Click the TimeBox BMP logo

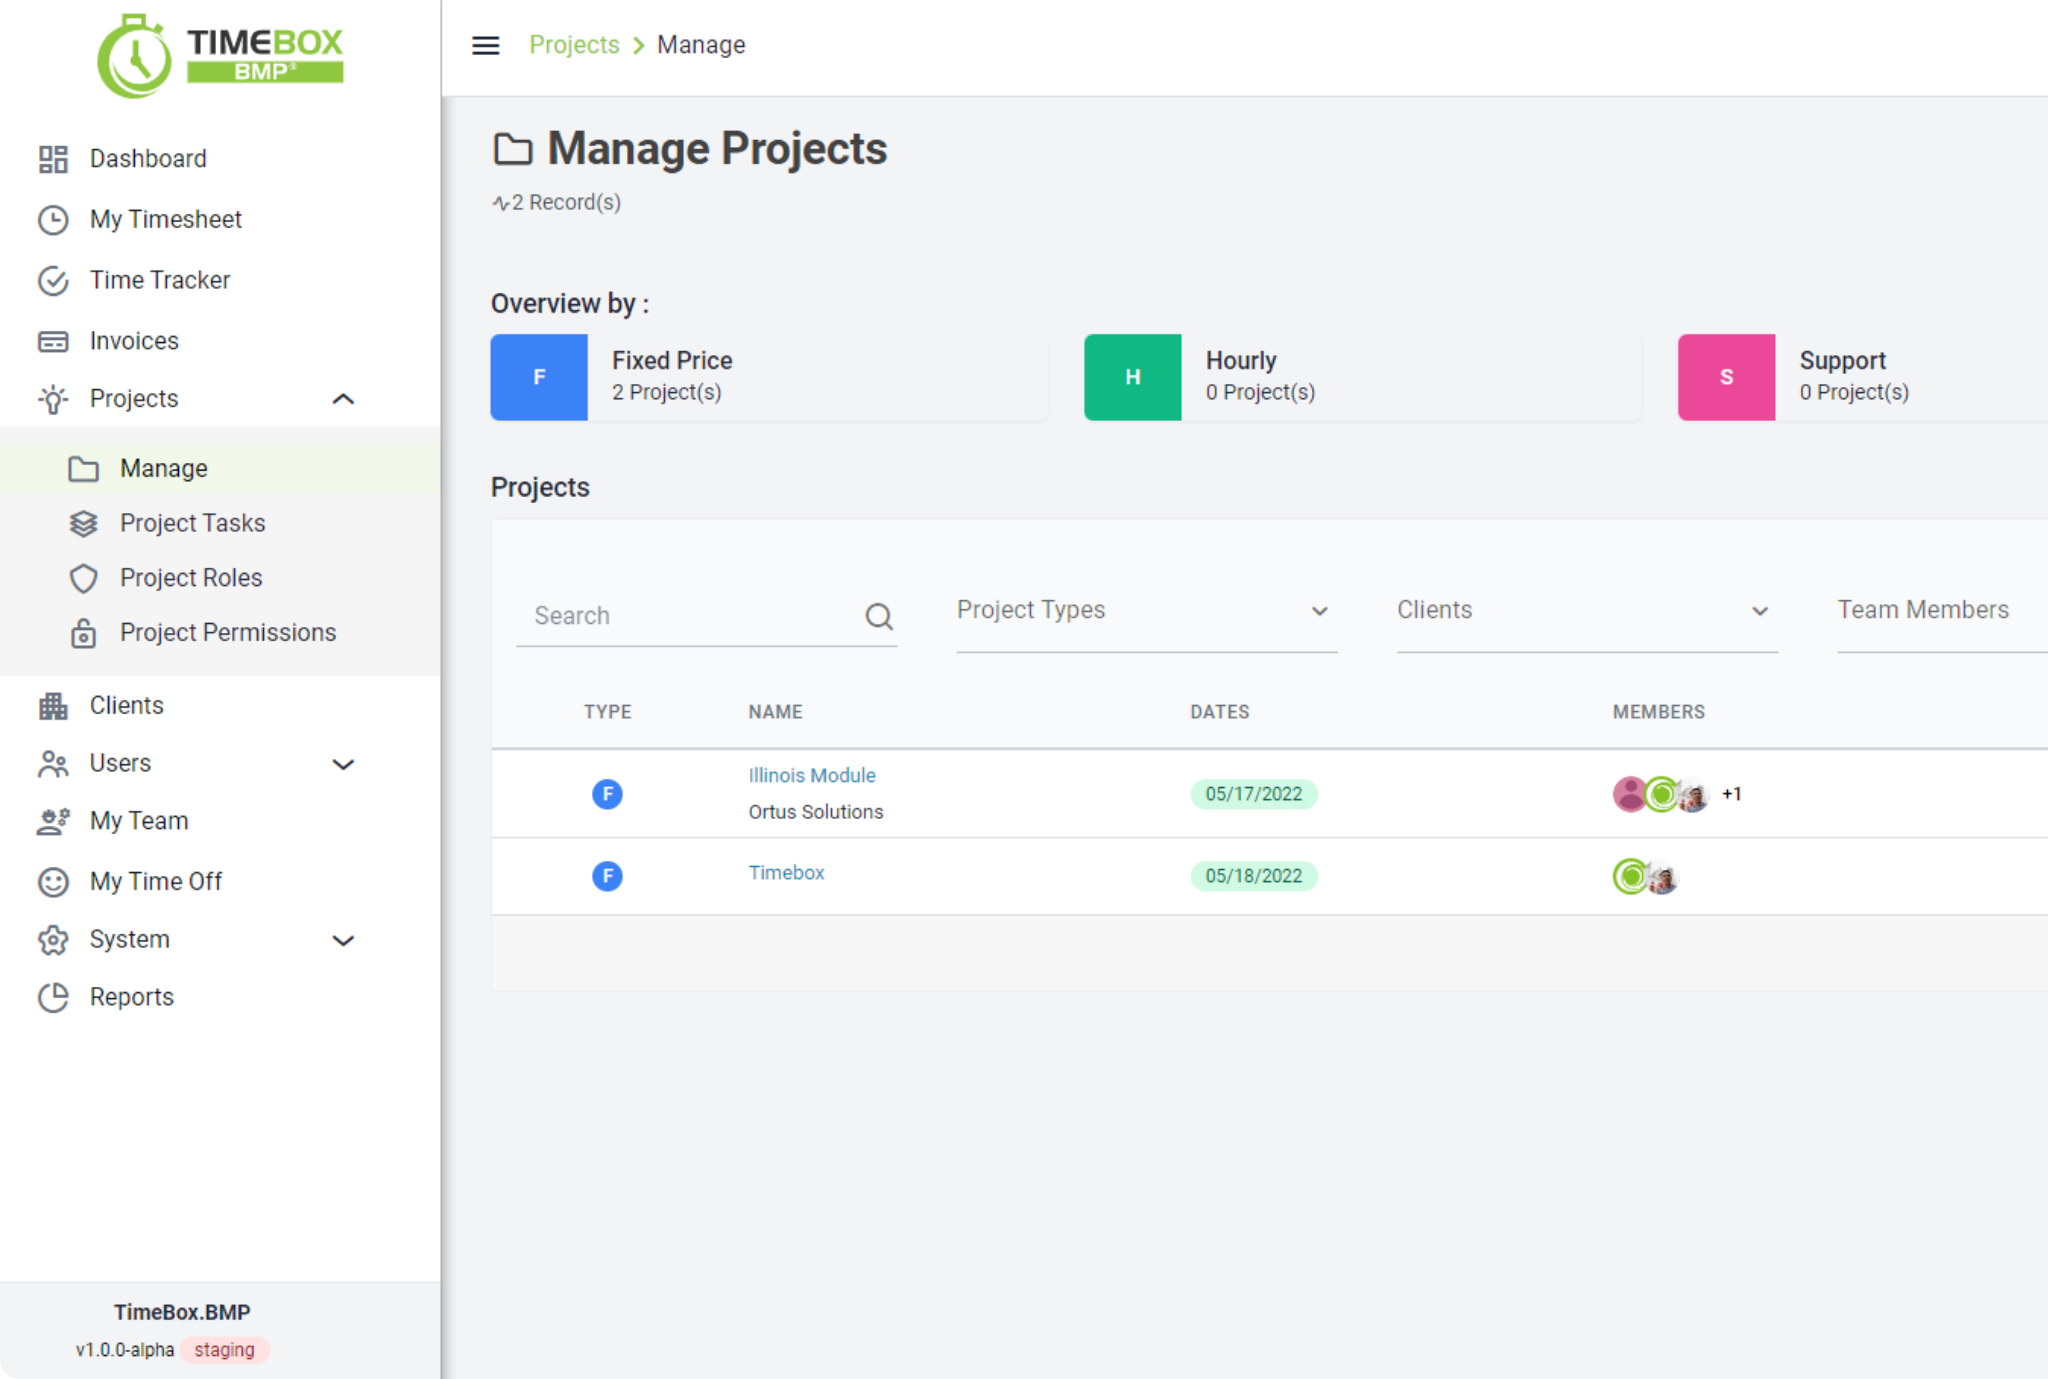click(x=220, y=56)
